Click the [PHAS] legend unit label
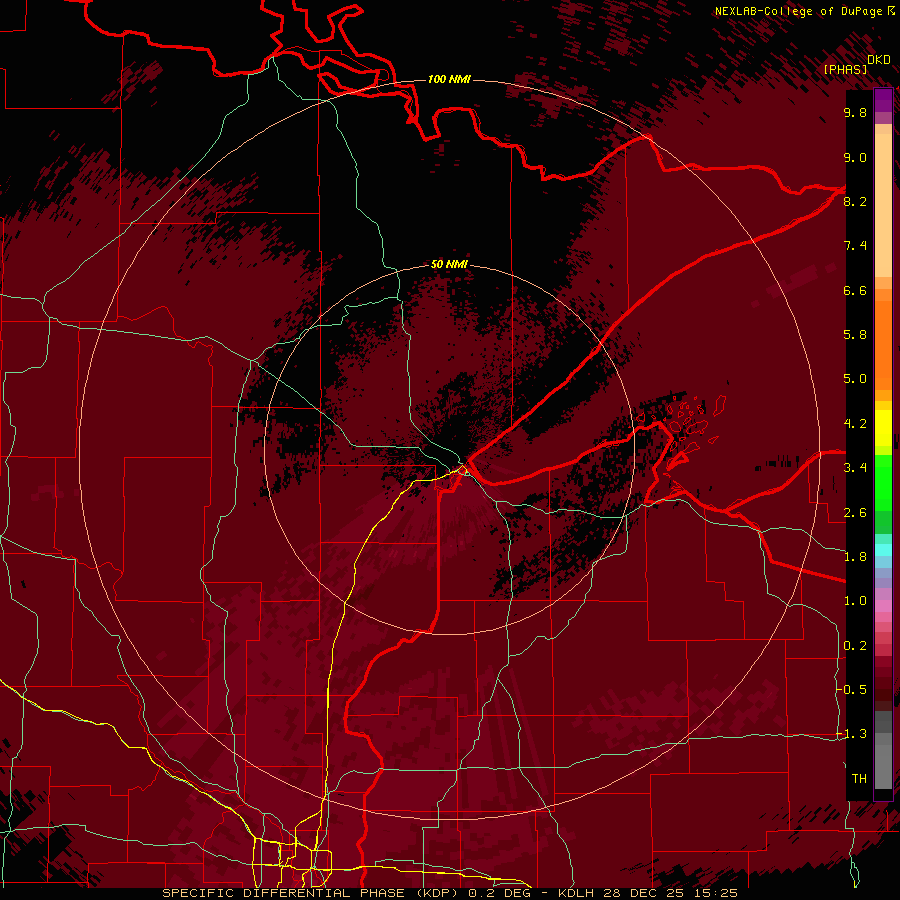 [845, 69]
